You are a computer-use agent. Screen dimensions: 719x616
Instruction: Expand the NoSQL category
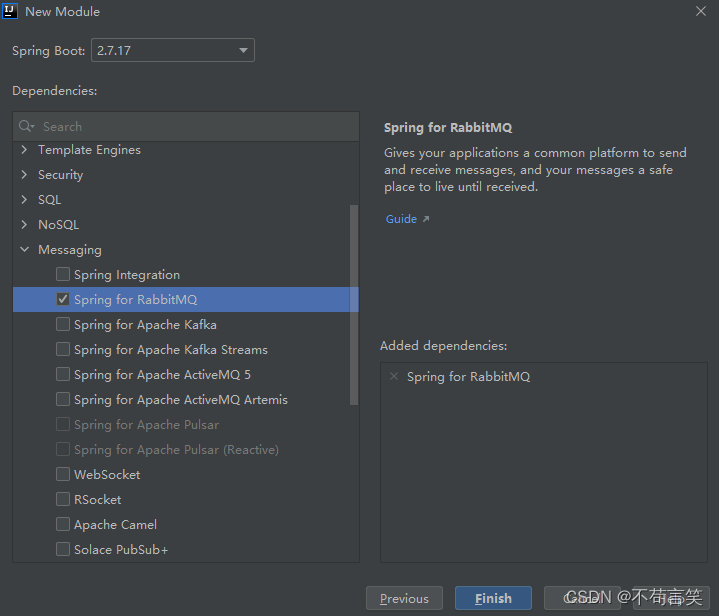[24, 225]
